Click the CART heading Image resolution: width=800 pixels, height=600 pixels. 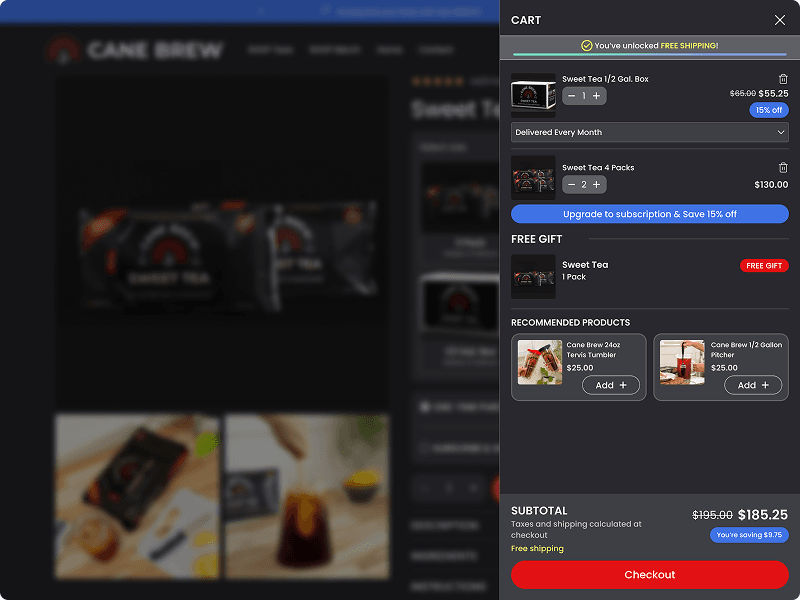[x=526, y=20]
